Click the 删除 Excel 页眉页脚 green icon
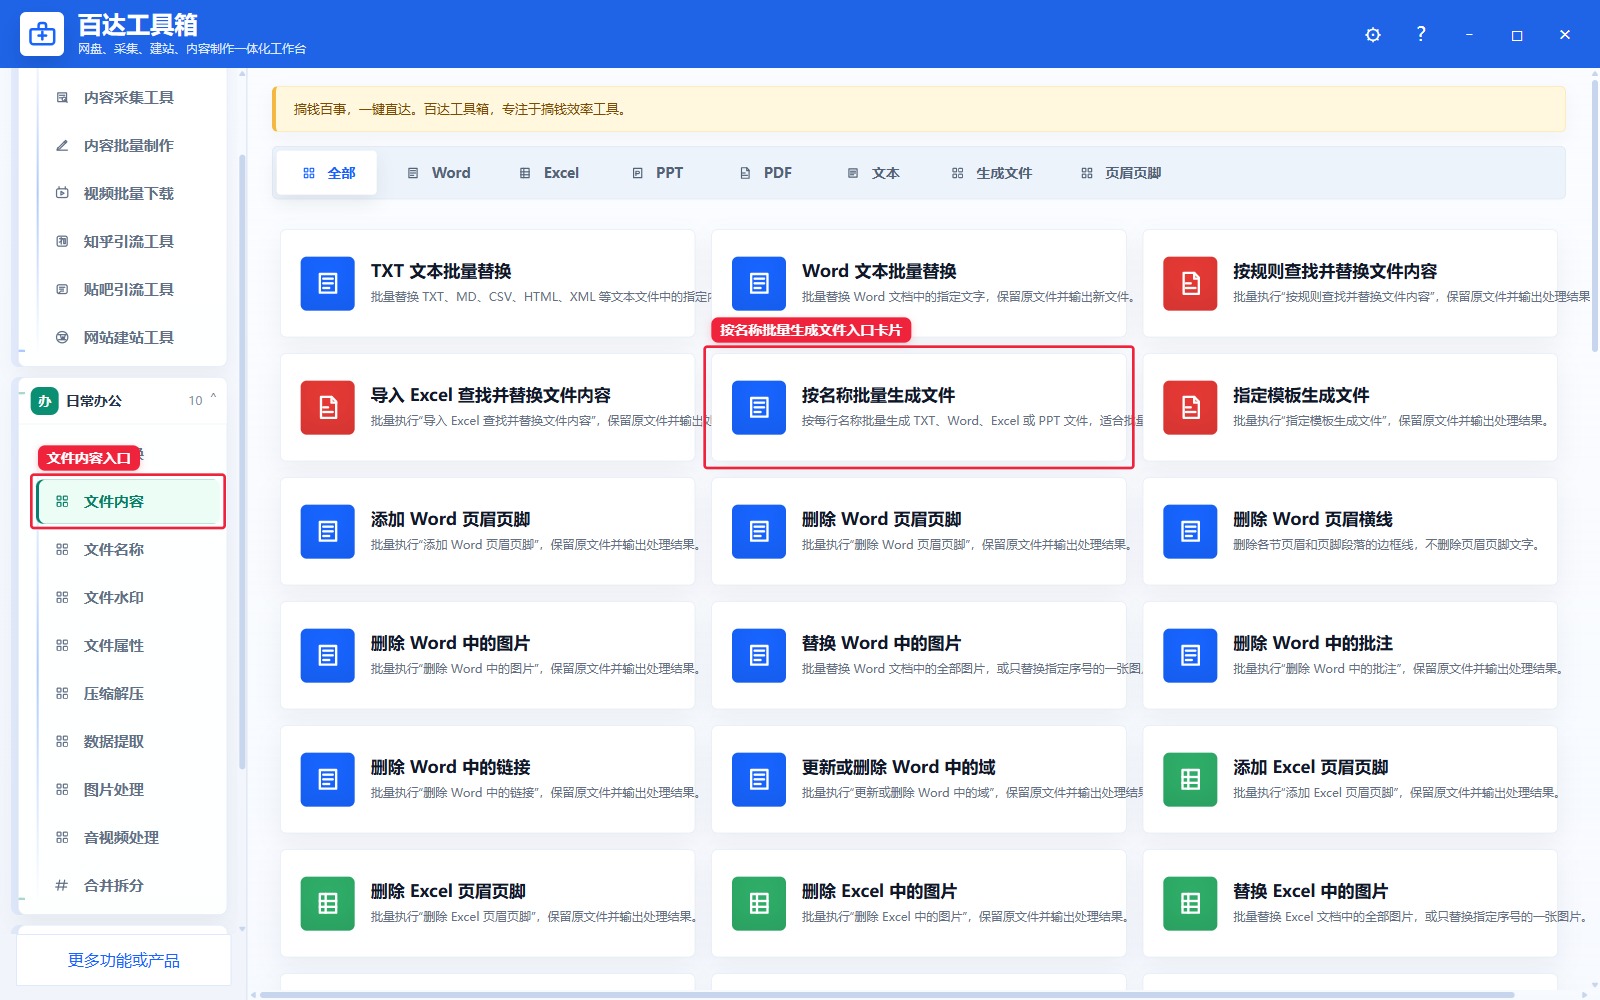The image size is (1600, 1000). [328, 904]
